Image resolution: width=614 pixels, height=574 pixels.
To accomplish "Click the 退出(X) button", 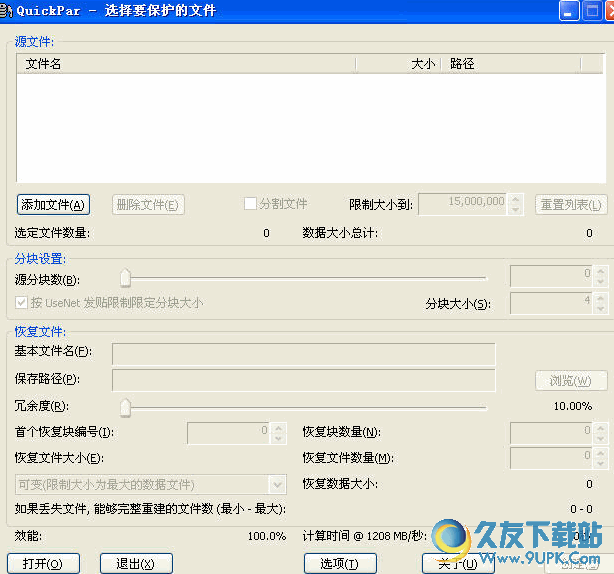I will tap(136, 563).
